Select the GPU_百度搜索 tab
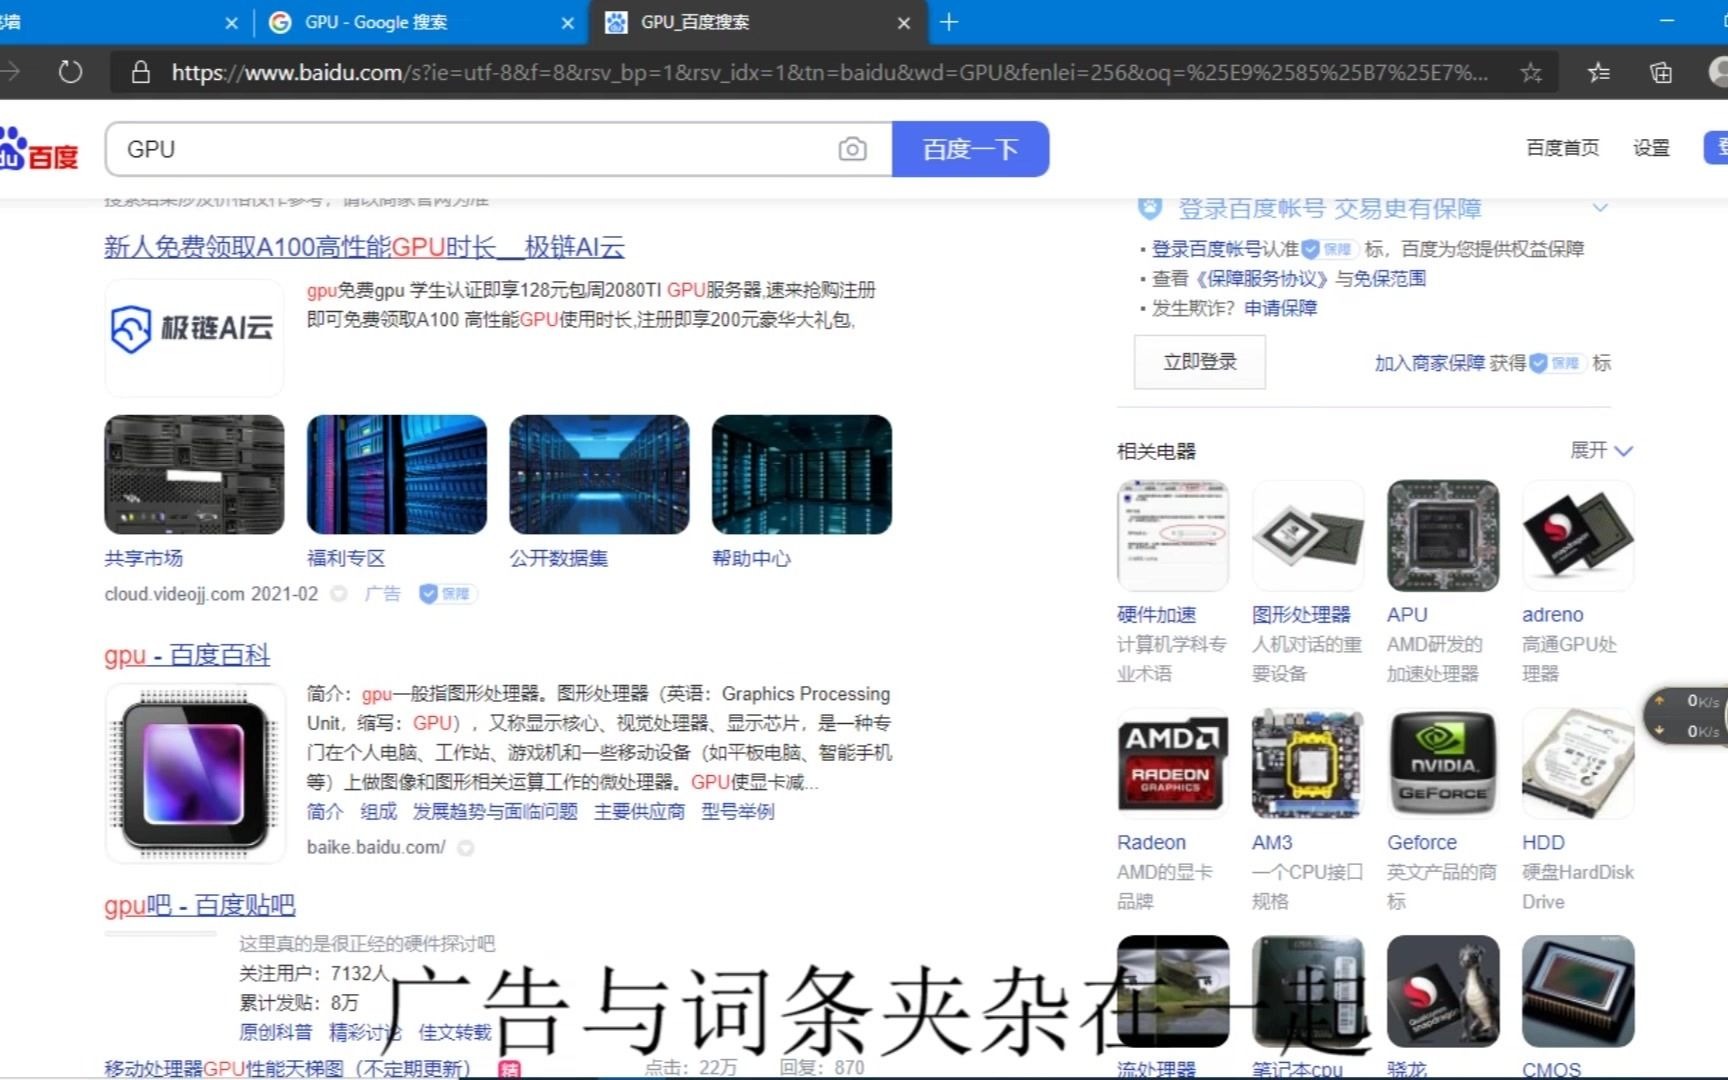The width and height of the screenshot is (1728, 1080). coord(695,22)
